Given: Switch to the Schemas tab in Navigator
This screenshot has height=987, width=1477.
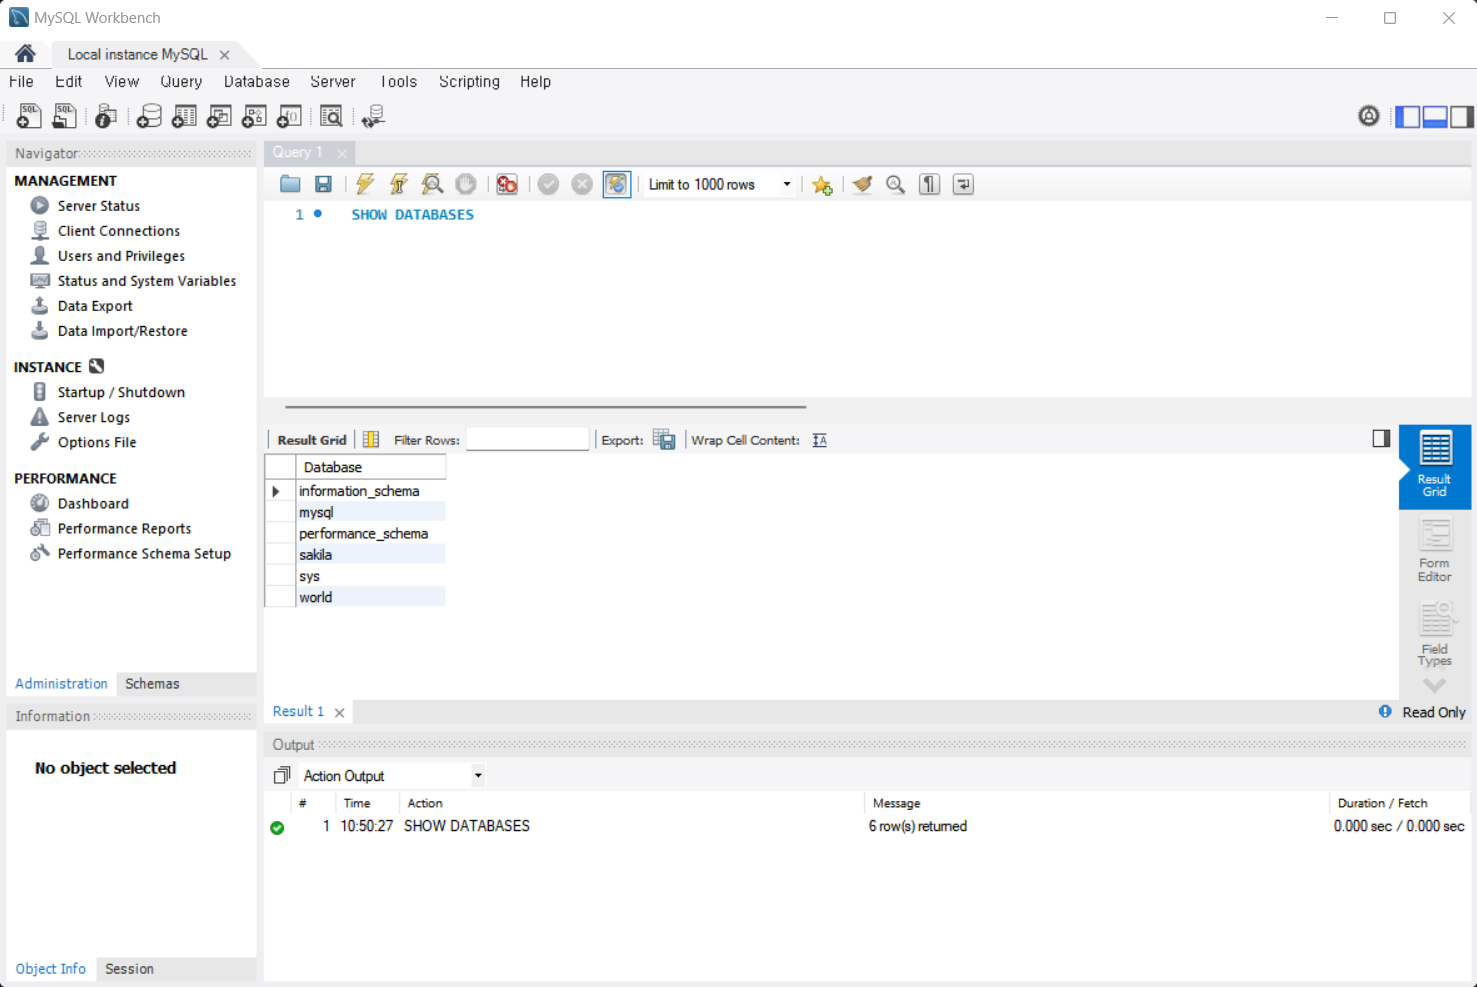Looking at the screenshot, I should point(152,684).
